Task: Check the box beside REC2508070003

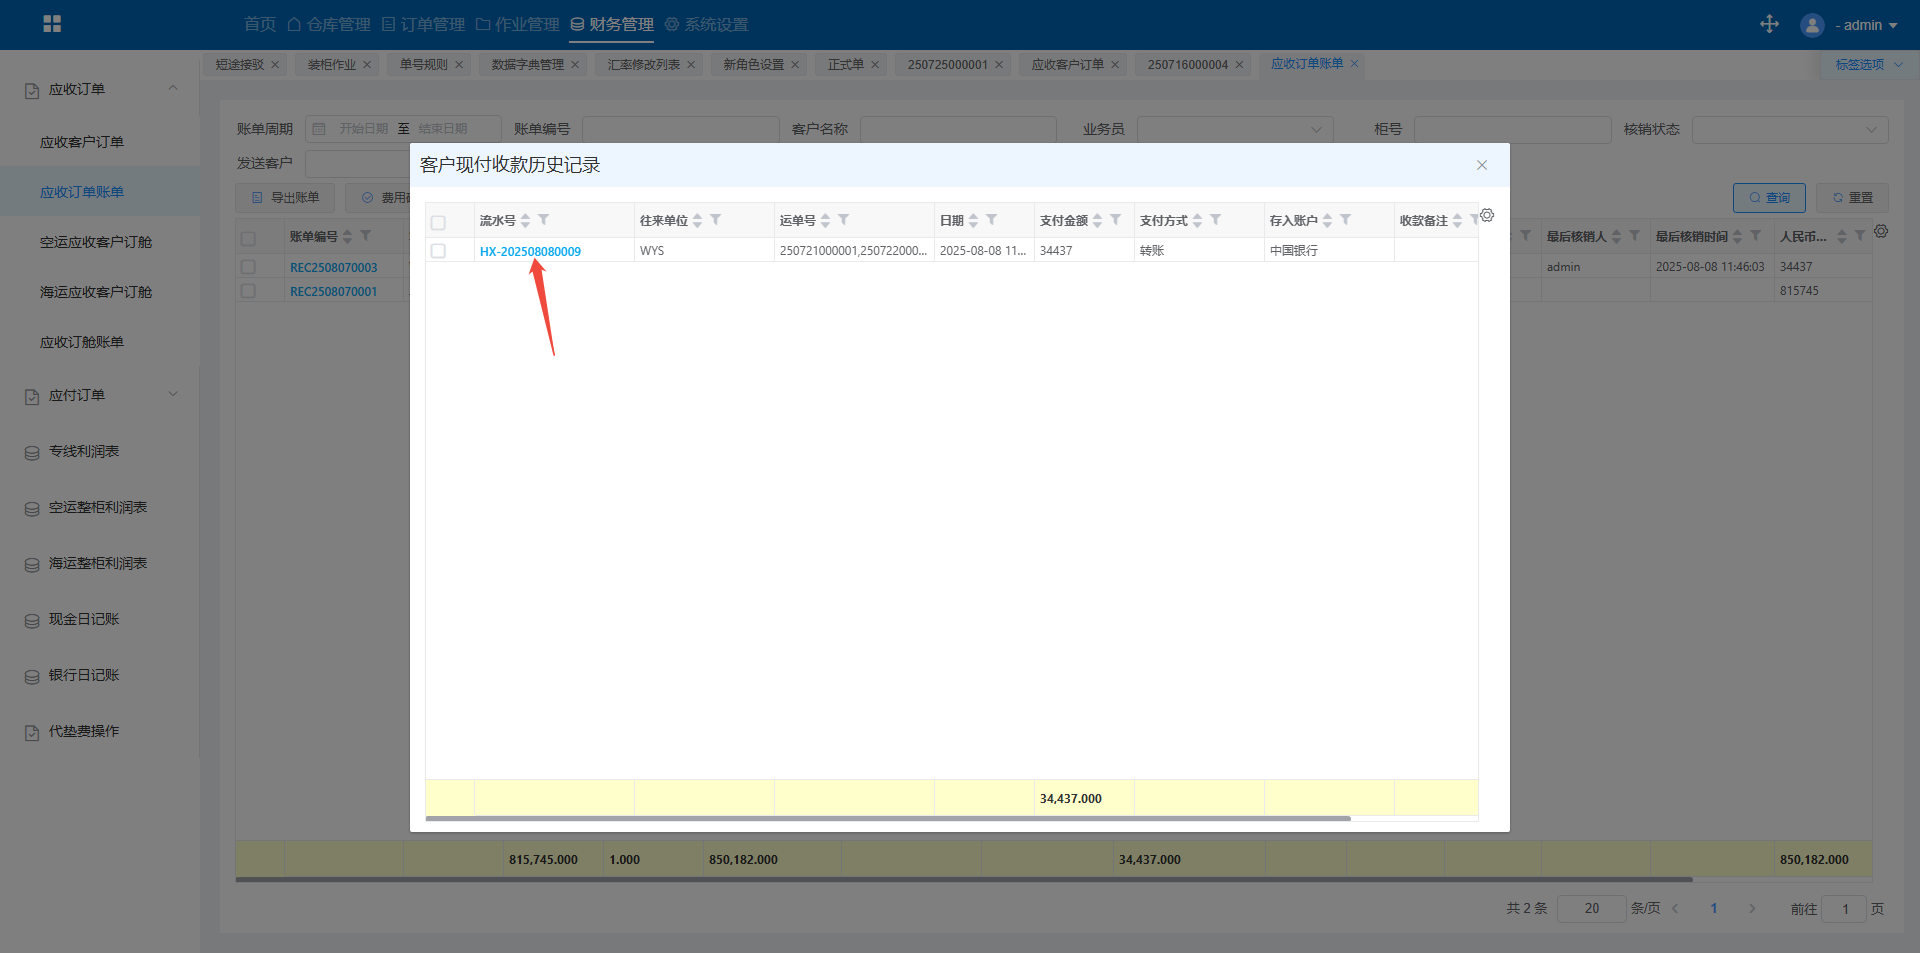Action: (248, 267)
